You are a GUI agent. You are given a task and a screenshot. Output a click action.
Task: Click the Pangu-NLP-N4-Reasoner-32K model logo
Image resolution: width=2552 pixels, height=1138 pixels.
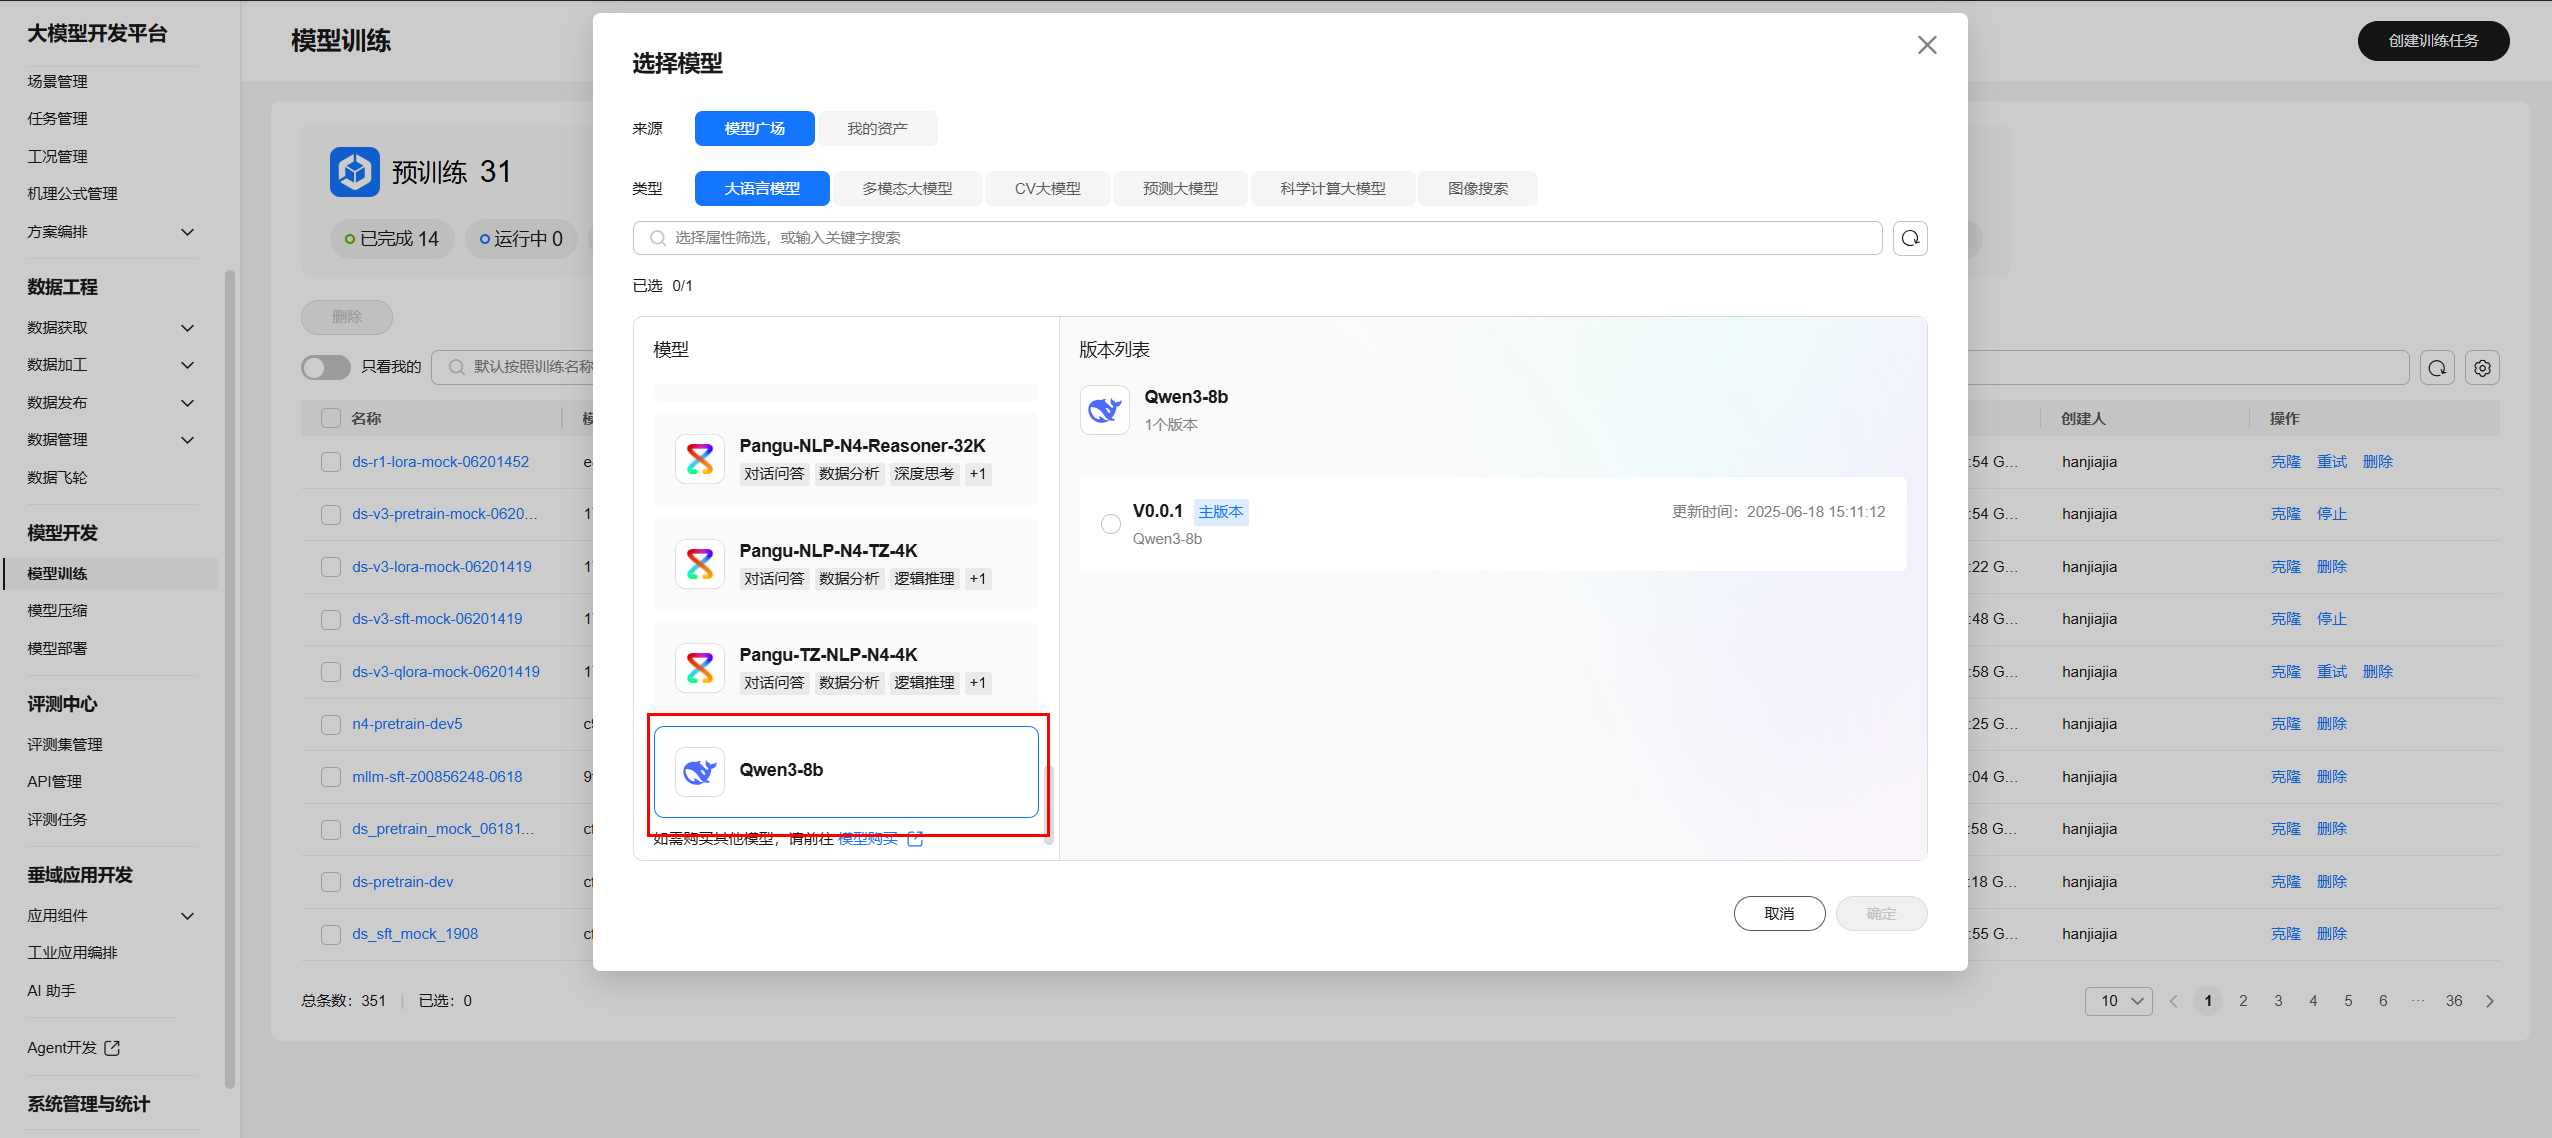coord(700,459)
